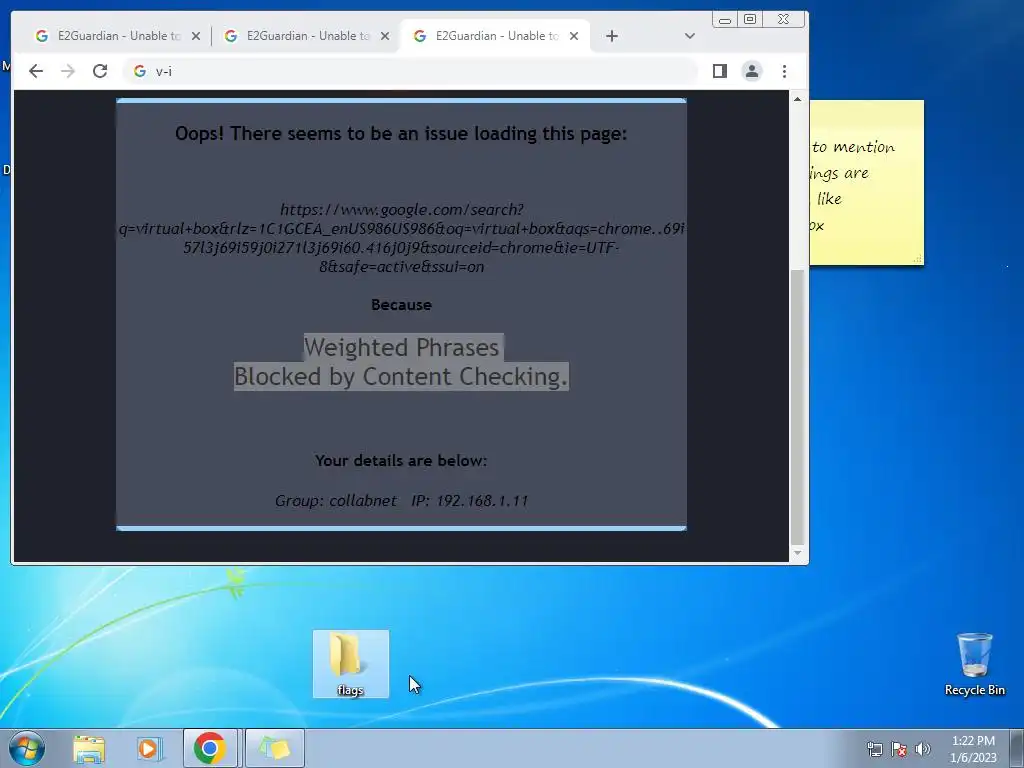
Task: Select the Recycle Bin desktop icon
Action: [x=974, y=664]
